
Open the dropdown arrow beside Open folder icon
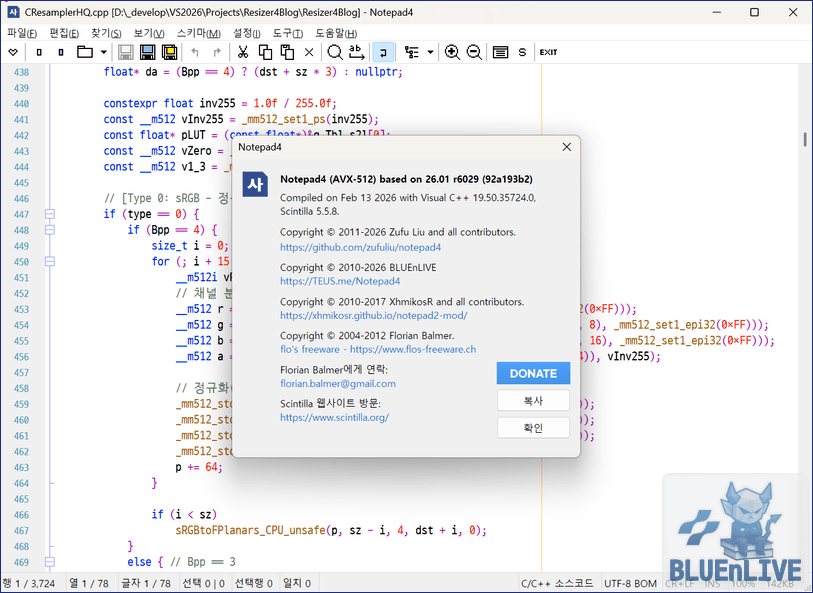[102, 52]
